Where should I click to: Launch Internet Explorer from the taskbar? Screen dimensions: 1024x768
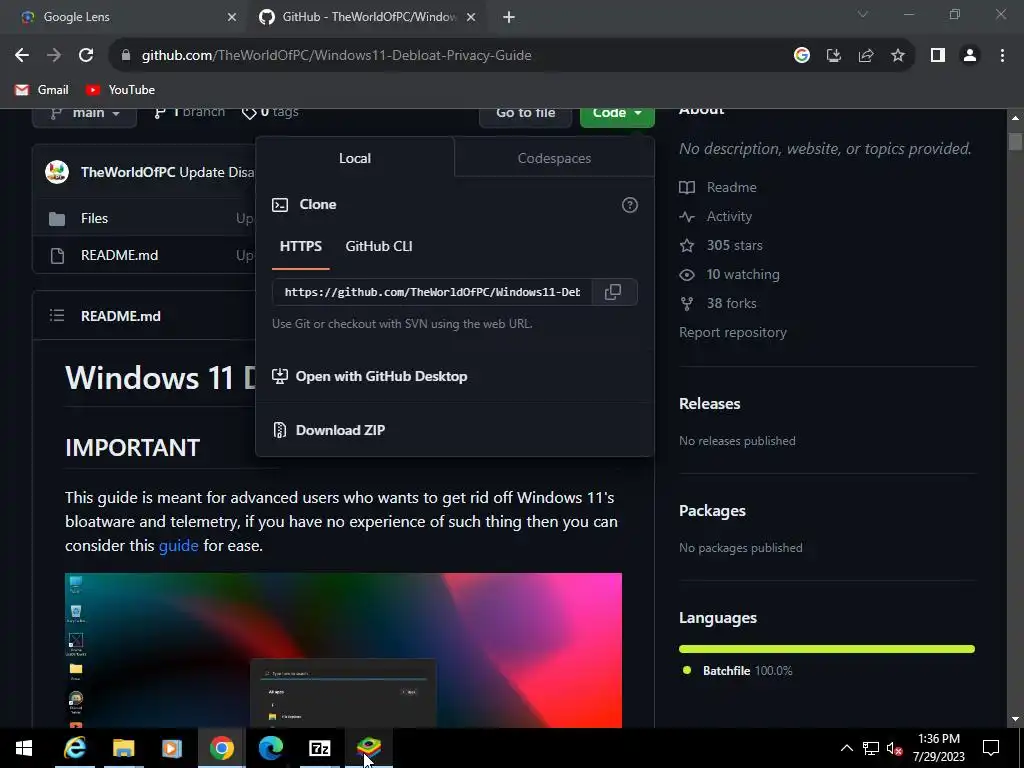coord(74,748)
